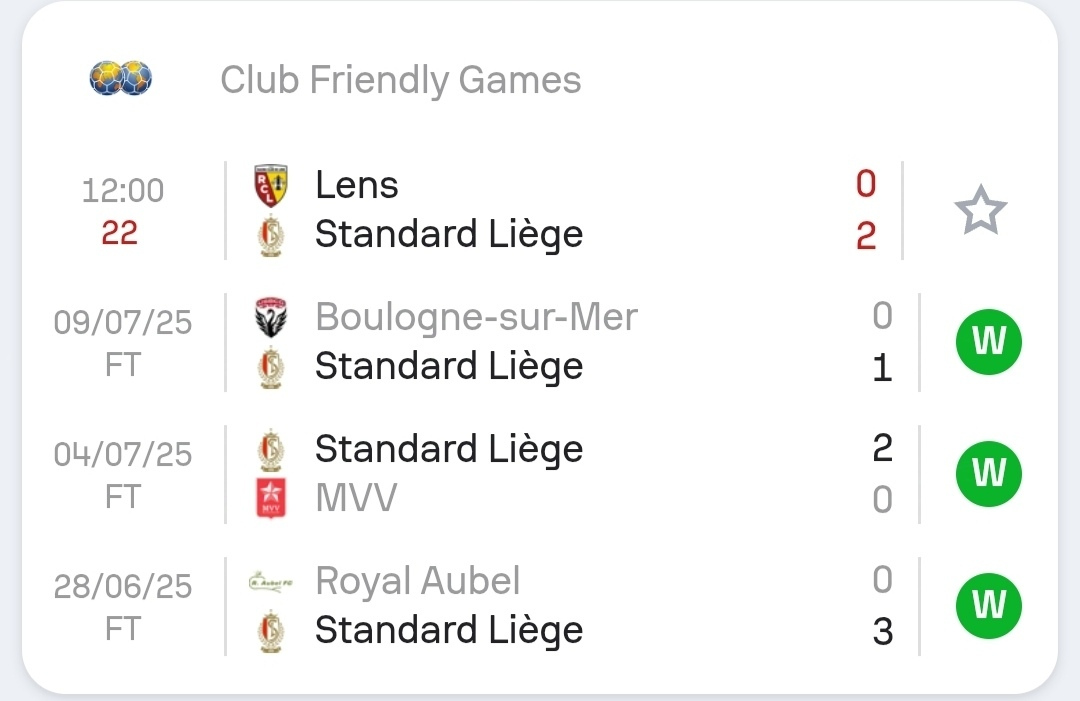Screen dimensions: 1080x701
Task: Click the MVV red star crest
Action: pyautogui.click(x=271, y=498)
